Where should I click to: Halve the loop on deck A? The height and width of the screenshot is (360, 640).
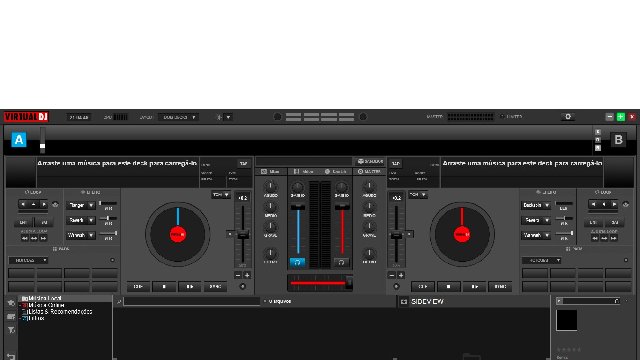pyautogui.click(x=23, y=204)
